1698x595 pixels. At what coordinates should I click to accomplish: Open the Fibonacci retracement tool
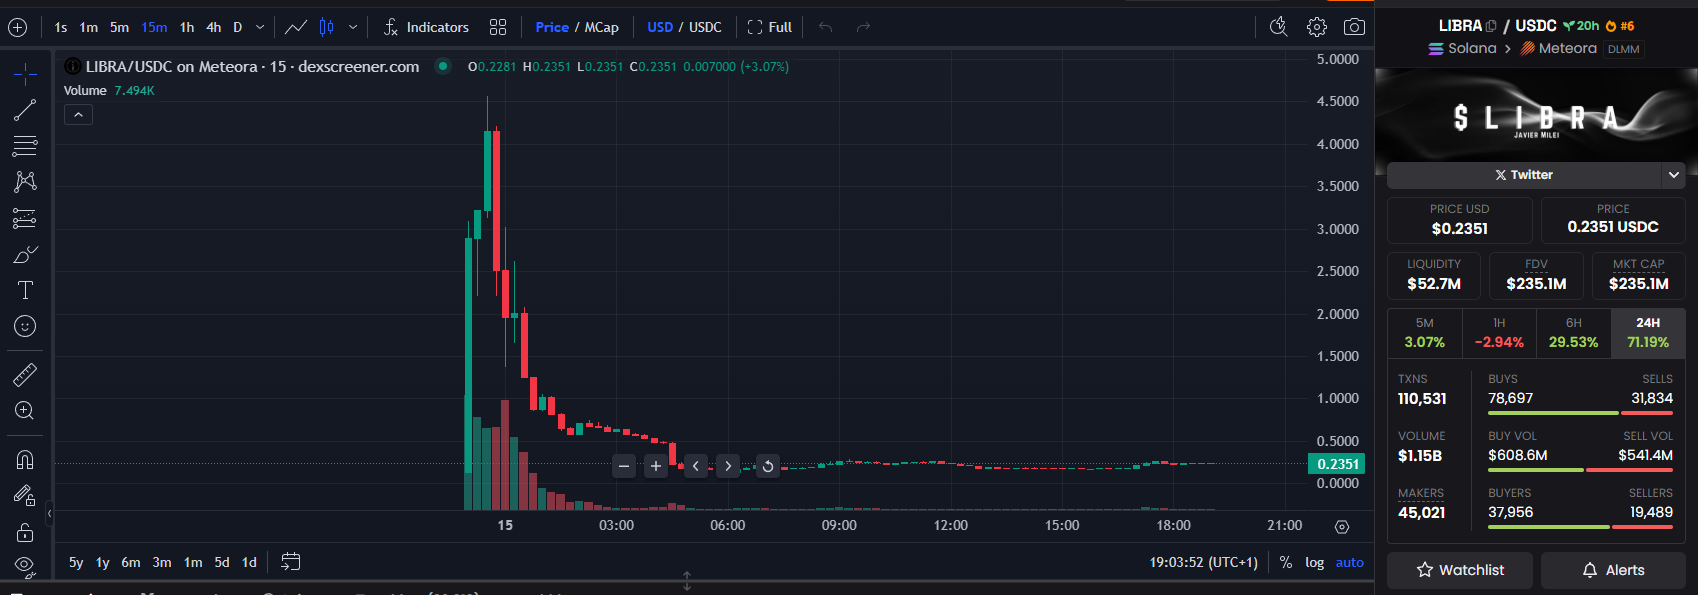[25, 146]
